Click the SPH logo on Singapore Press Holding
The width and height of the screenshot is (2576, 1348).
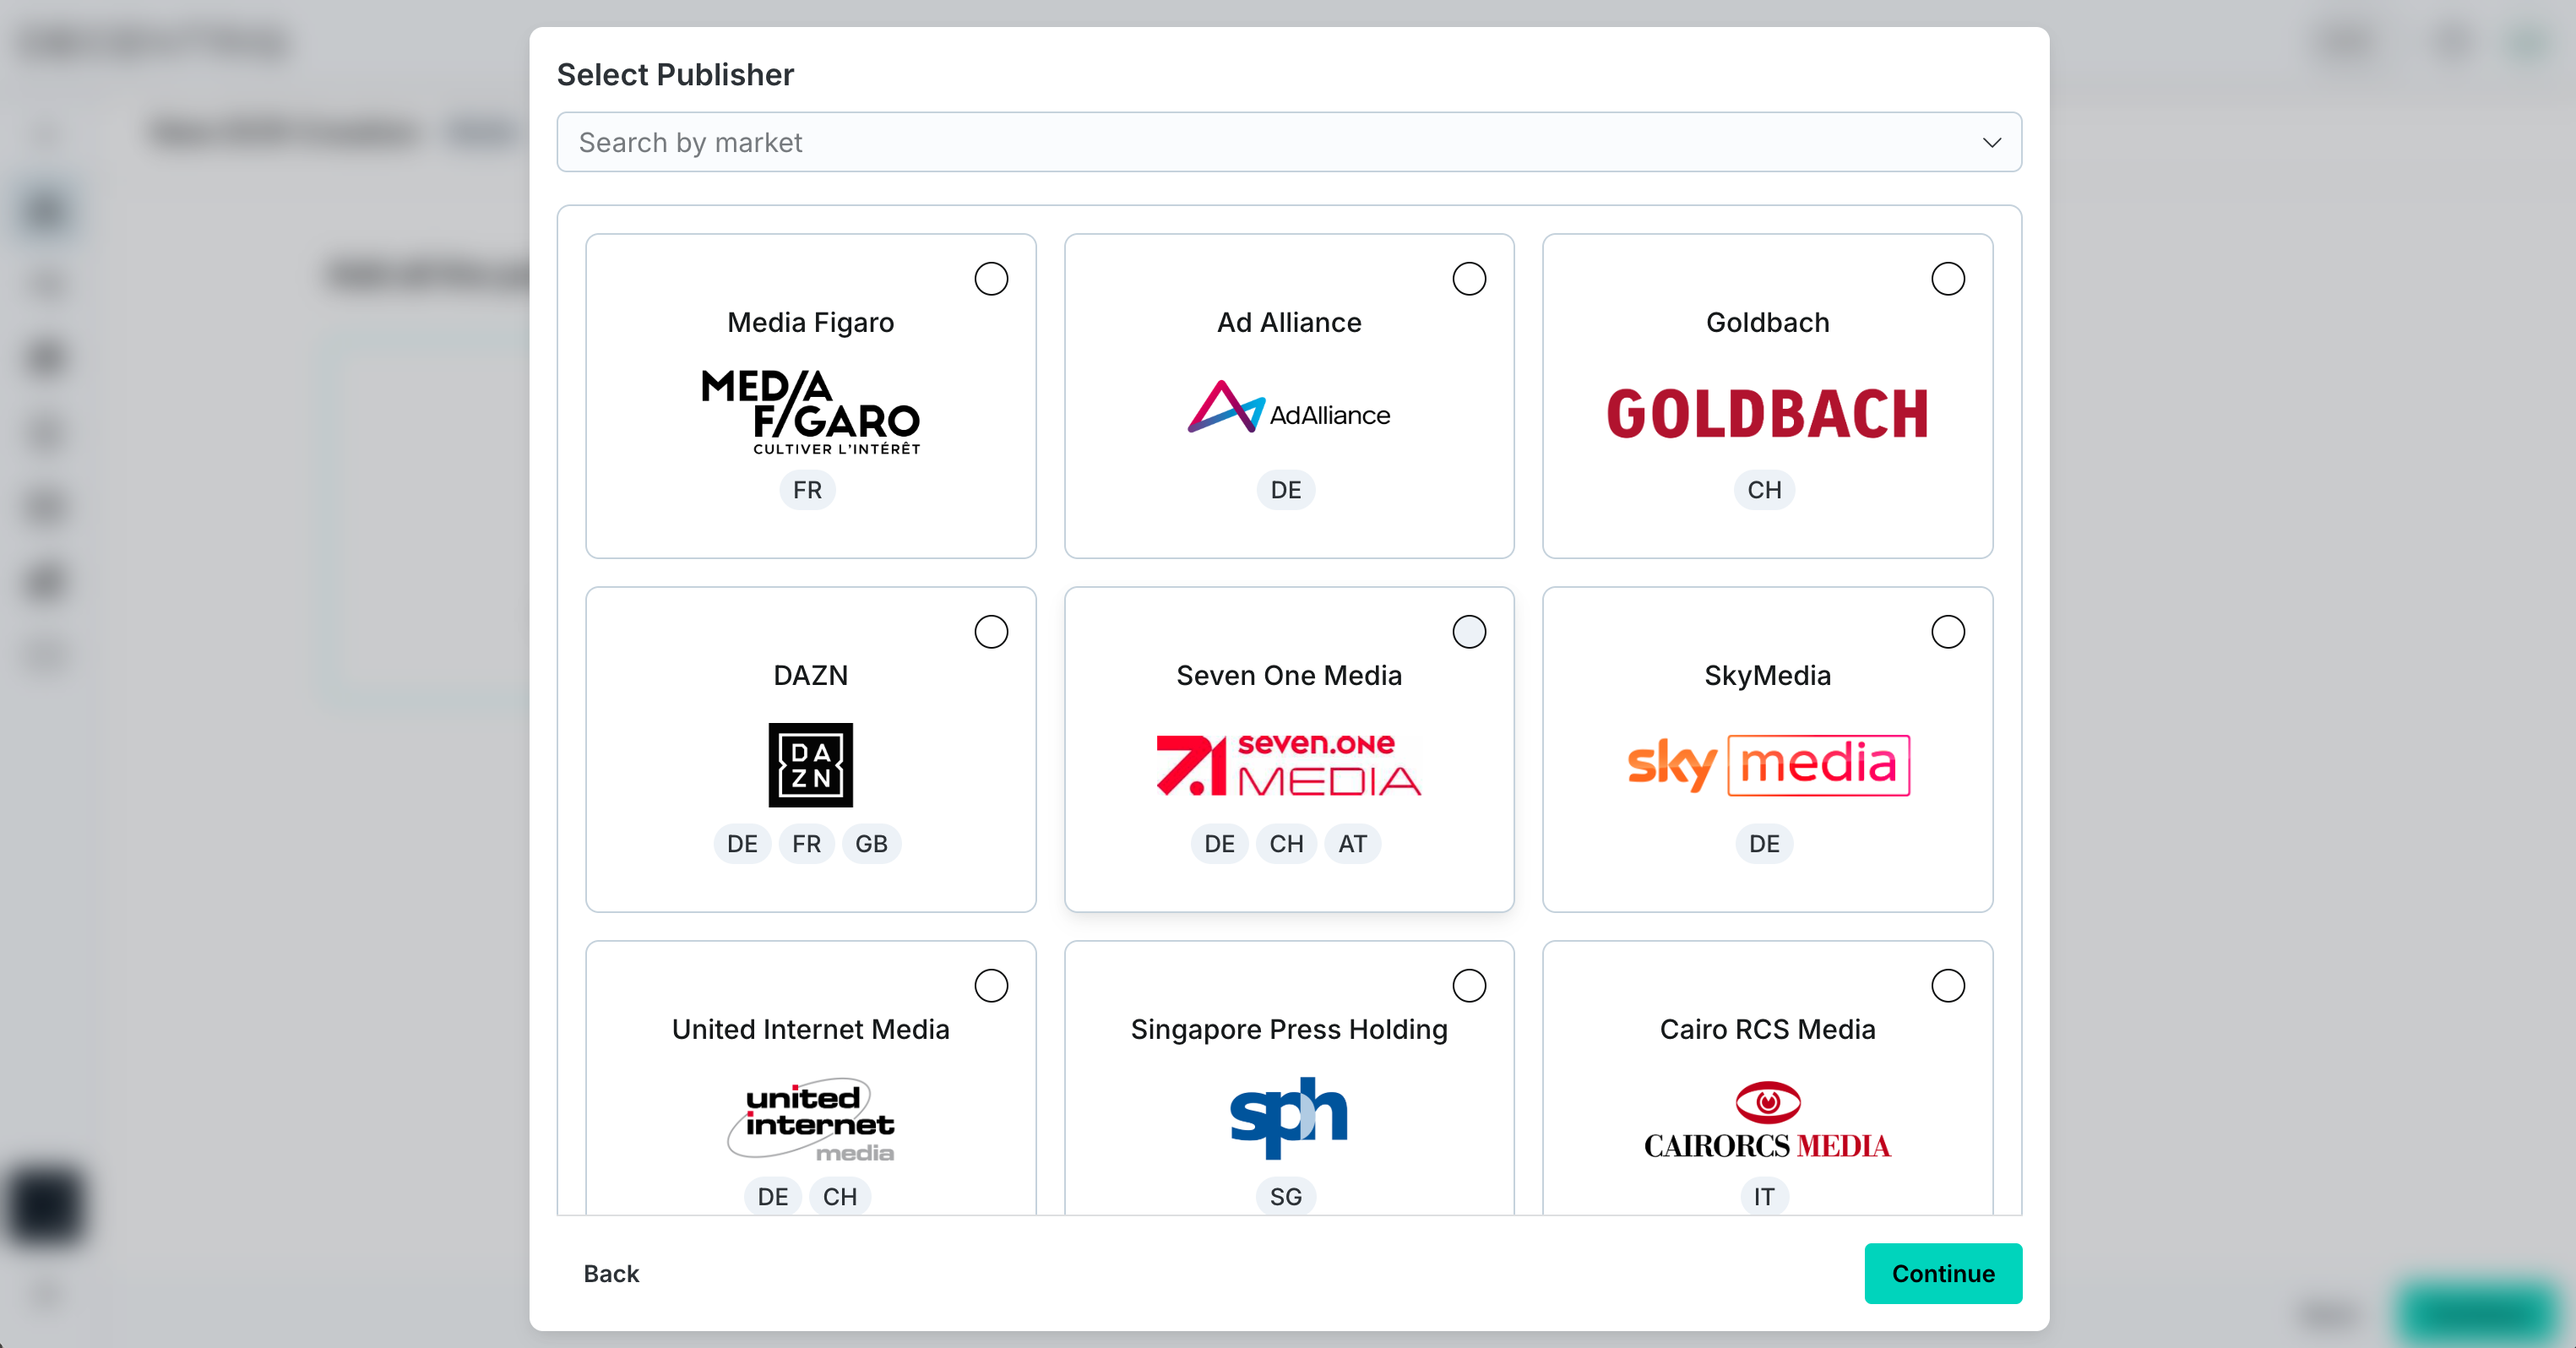(1288, 1118)
